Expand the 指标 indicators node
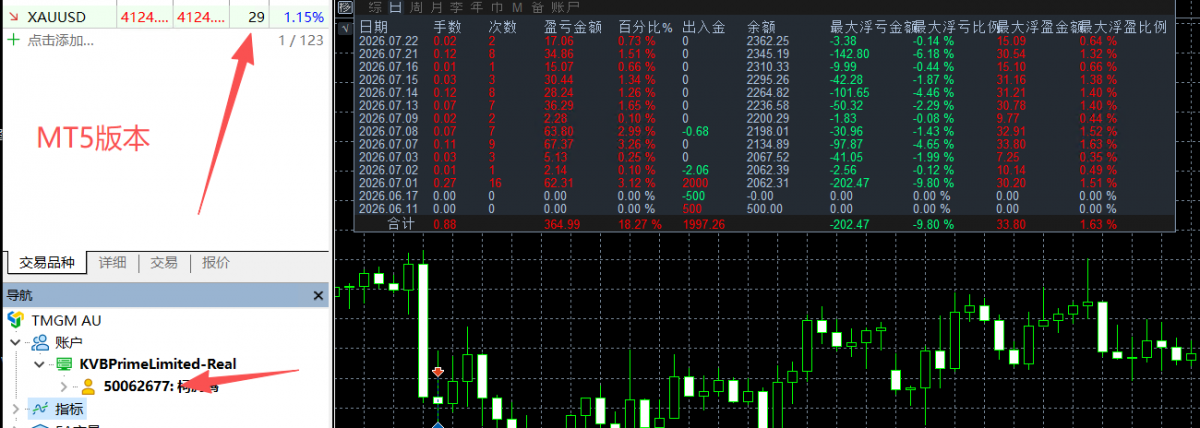Viewport: 1200px width, 428px height. tap(16, 408)
